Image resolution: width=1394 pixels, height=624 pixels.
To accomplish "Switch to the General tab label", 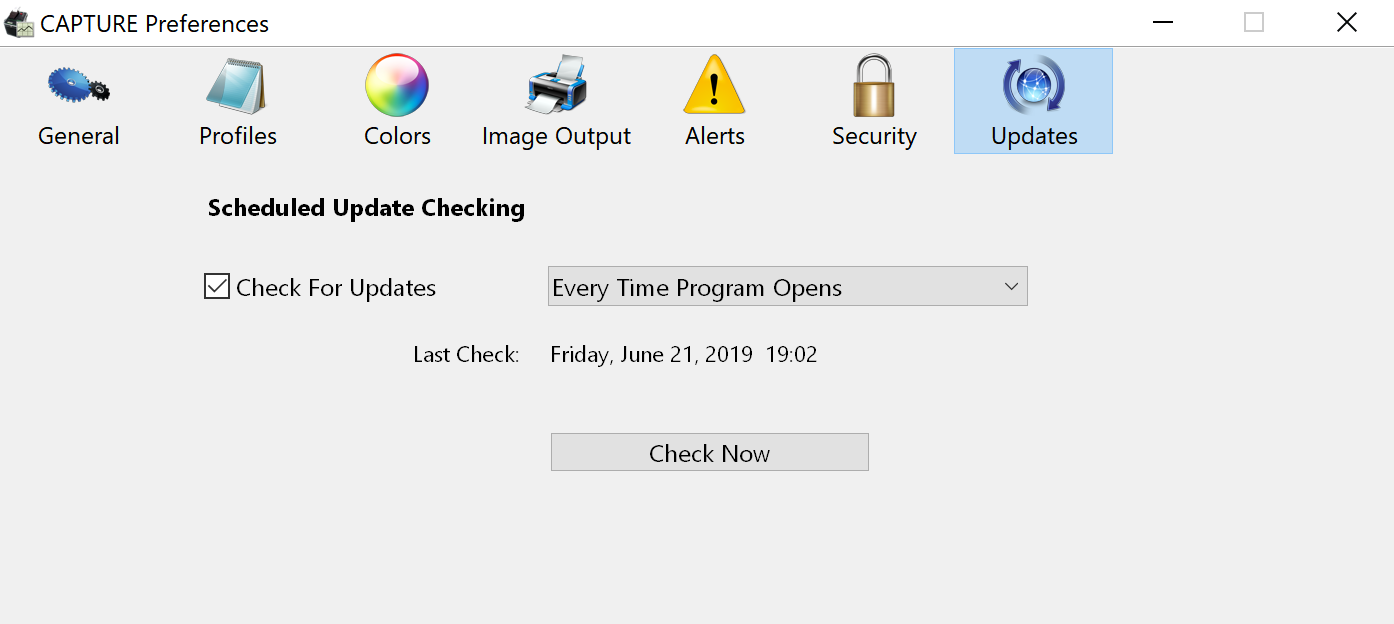I will coord(78,136).
